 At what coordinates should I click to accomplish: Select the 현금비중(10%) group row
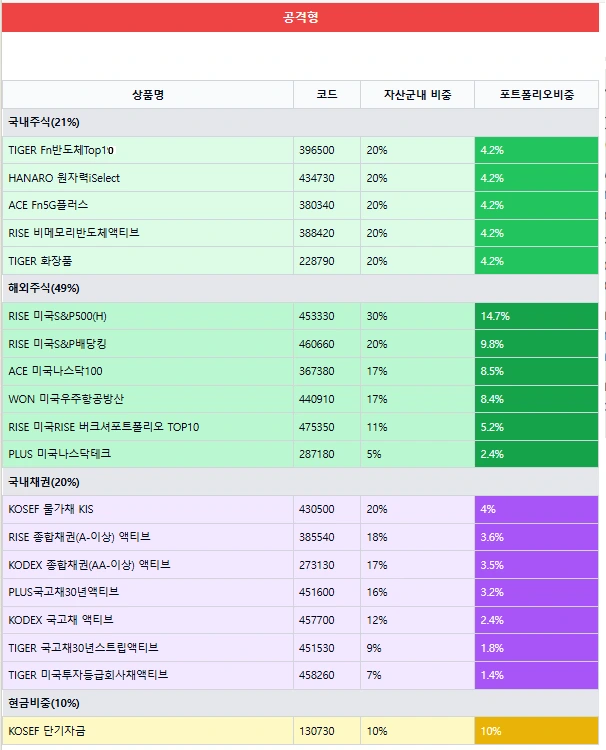click(x=300, y=703)
